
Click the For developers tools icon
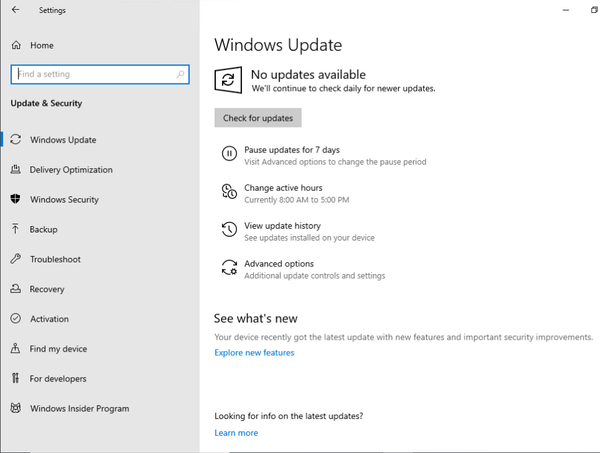[x=15, y=378]
